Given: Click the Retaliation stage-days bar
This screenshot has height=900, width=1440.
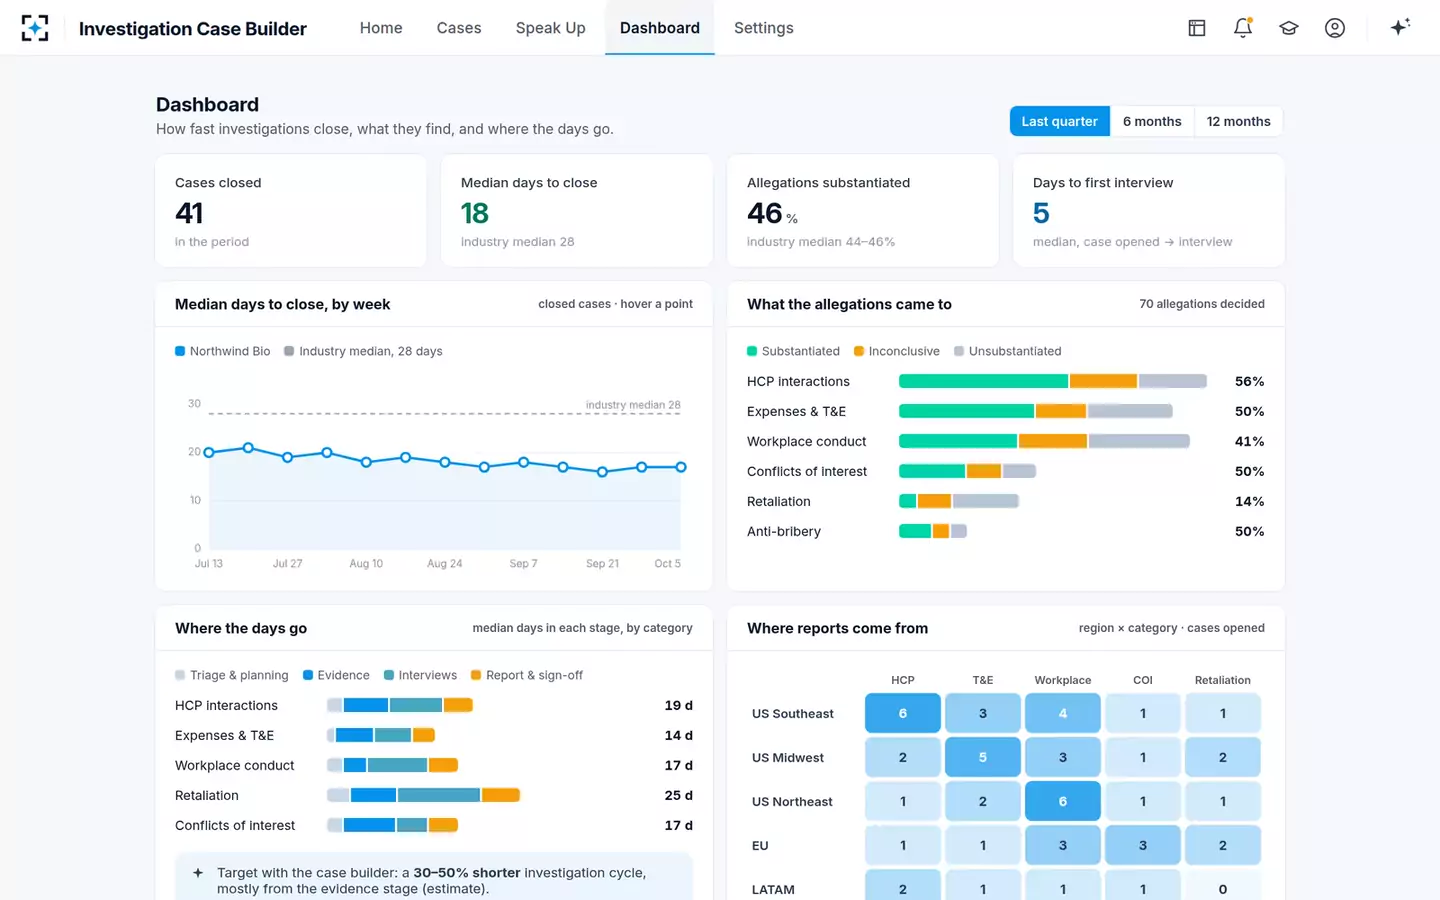Looking at the screenshot, I should 424,795.
